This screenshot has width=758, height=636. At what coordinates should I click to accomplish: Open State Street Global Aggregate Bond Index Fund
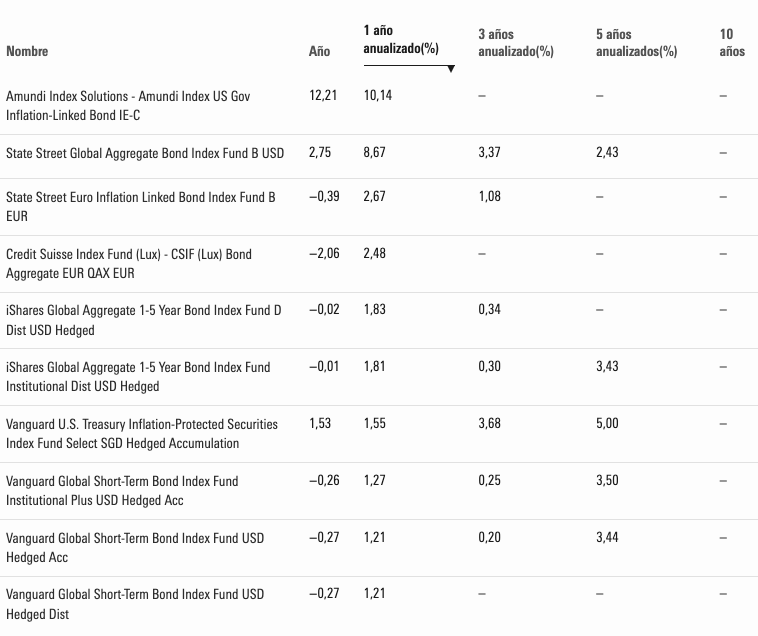(x=145, y=153)
